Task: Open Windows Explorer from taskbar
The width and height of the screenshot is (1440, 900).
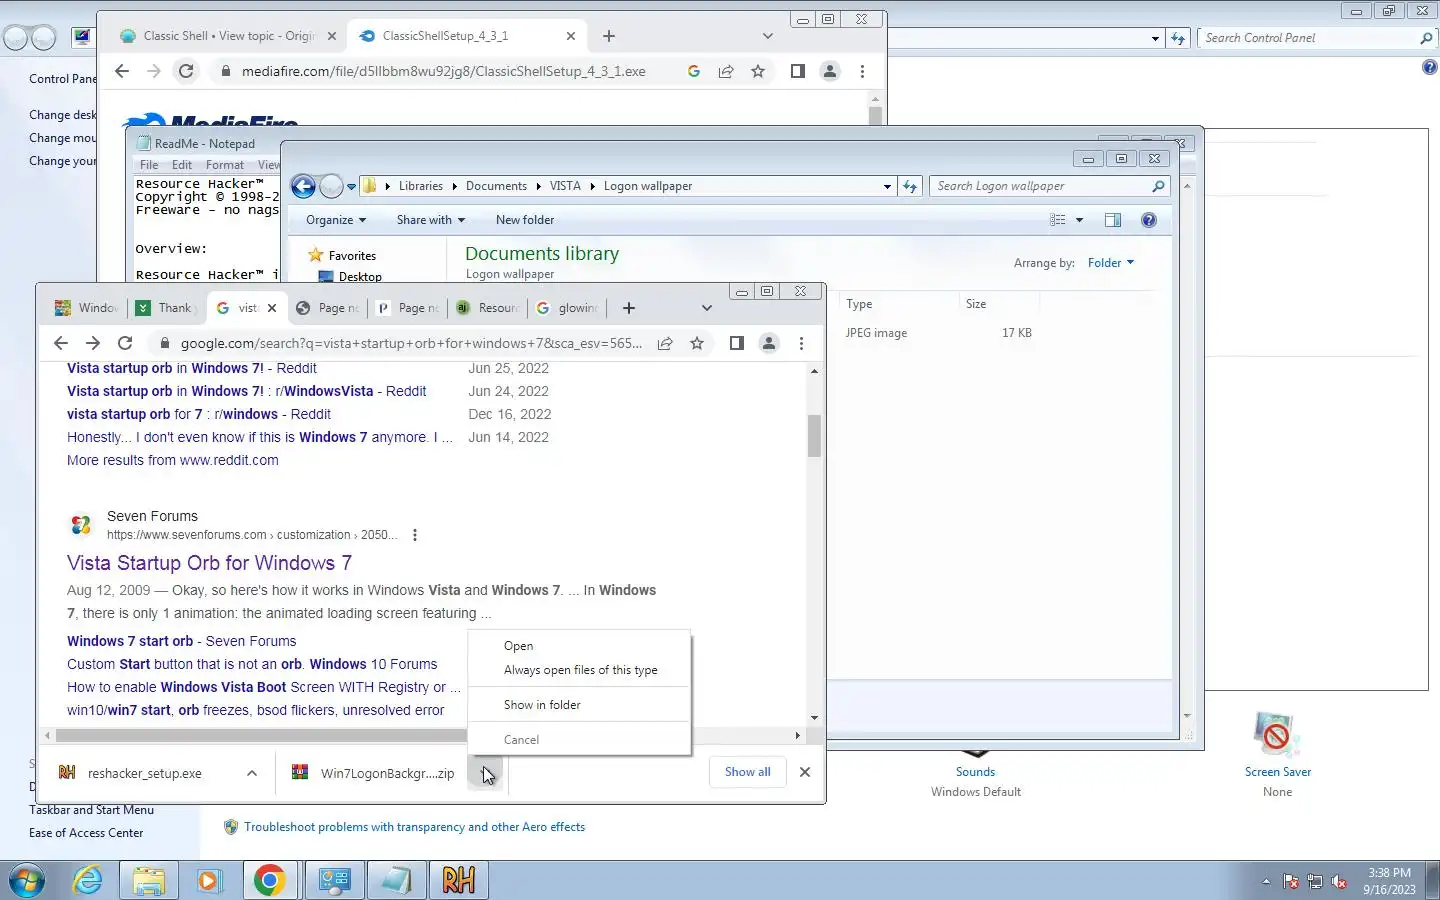Action: (148, 880)
